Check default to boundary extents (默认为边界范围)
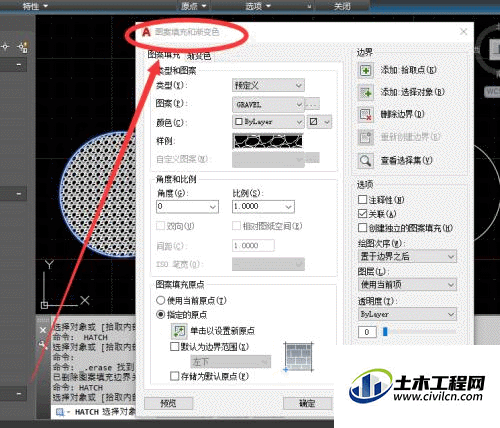This screenshot has height=428, width=500. click(x=175, y=347)
